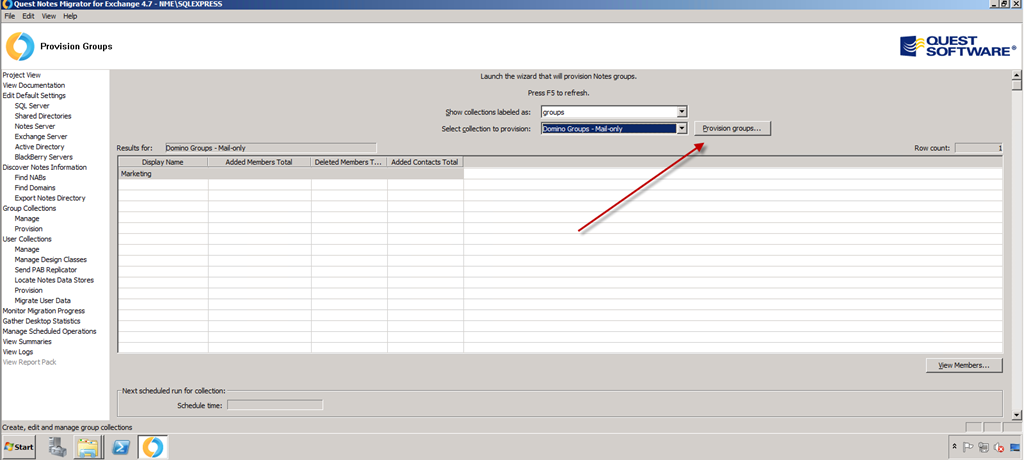
Task: Click the 'Results for' field
Action: [x=270, y=148]
